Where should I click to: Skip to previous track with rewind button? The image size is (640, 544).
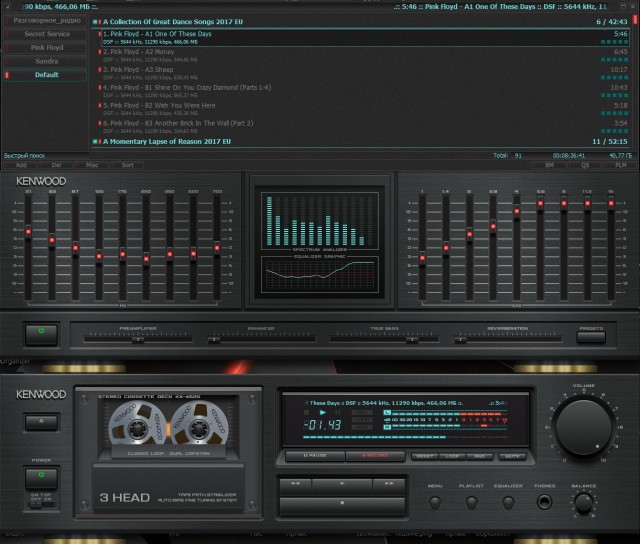(296, 484)
